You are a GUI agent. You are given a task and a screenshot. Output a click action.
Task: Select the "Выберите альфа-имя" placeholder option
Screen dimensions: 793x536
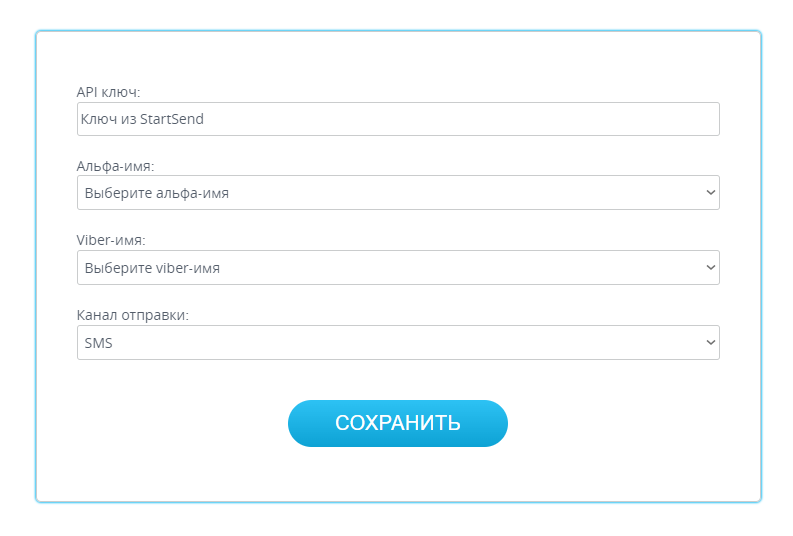pos(157,193)
